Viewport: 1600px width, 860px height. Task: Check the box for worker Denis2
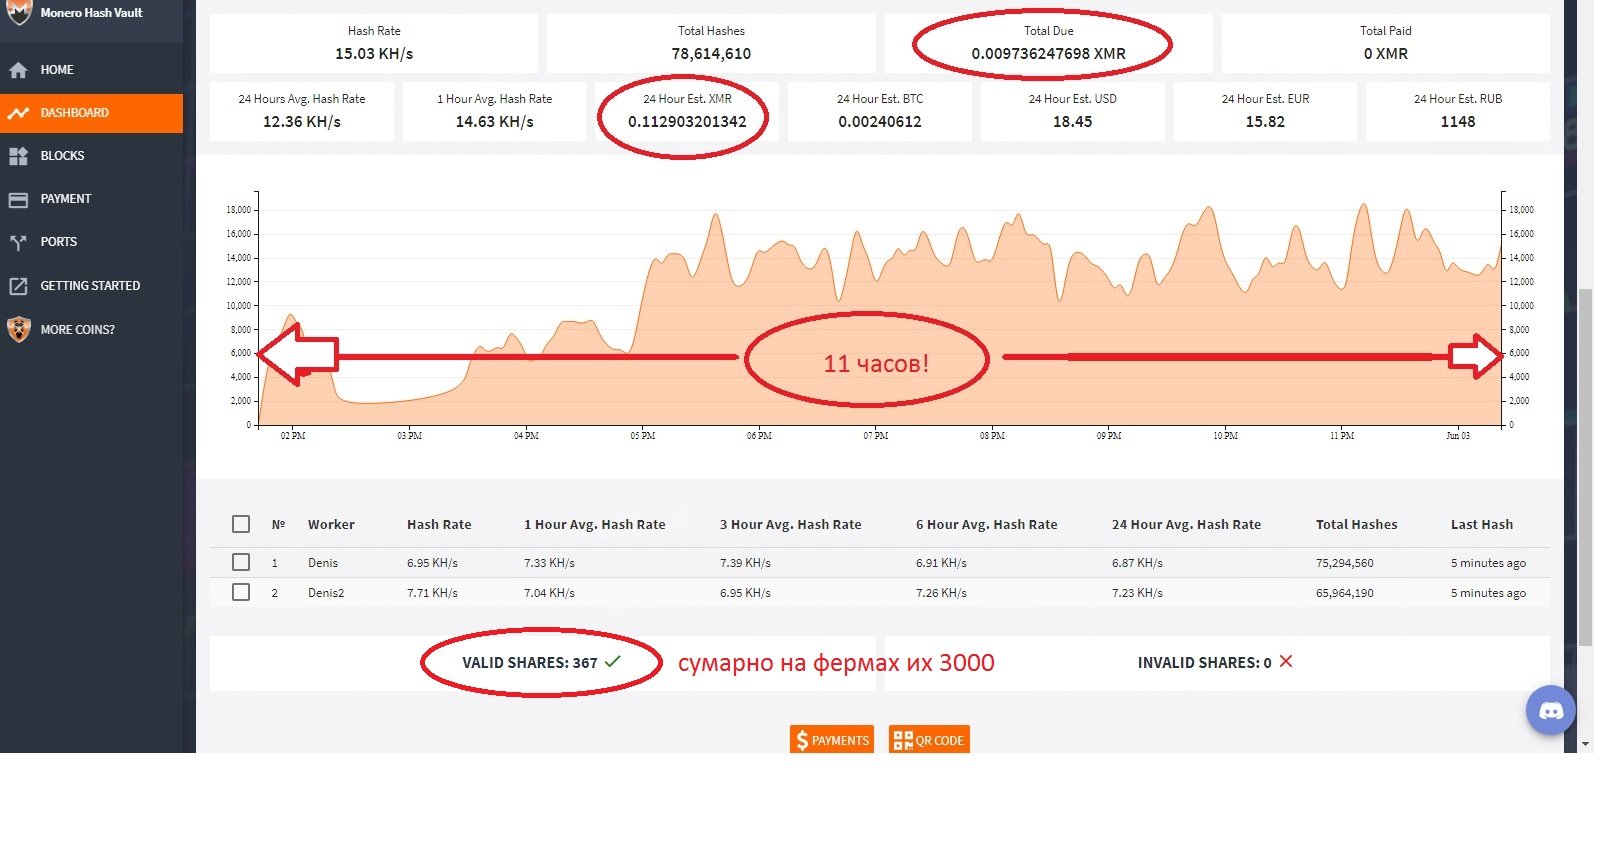coord(241,592)
